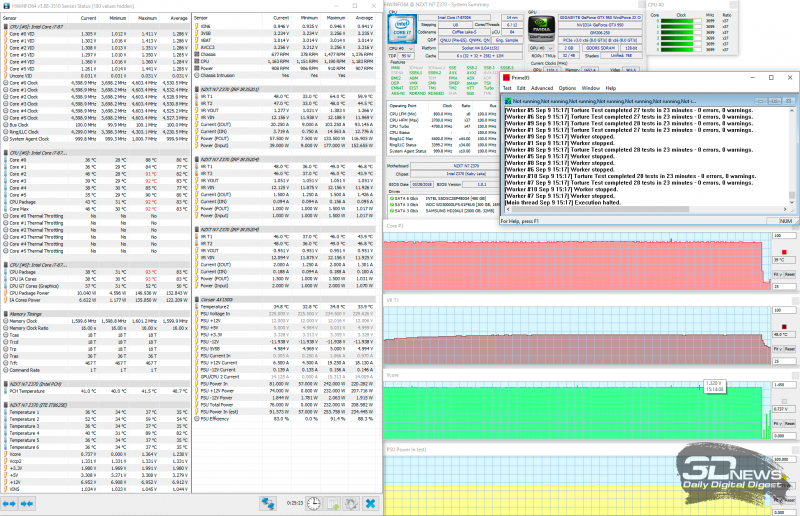Click Fit y on the VR T1 graph
Viewport: 800px width, 516px height.
pos(777,349)
